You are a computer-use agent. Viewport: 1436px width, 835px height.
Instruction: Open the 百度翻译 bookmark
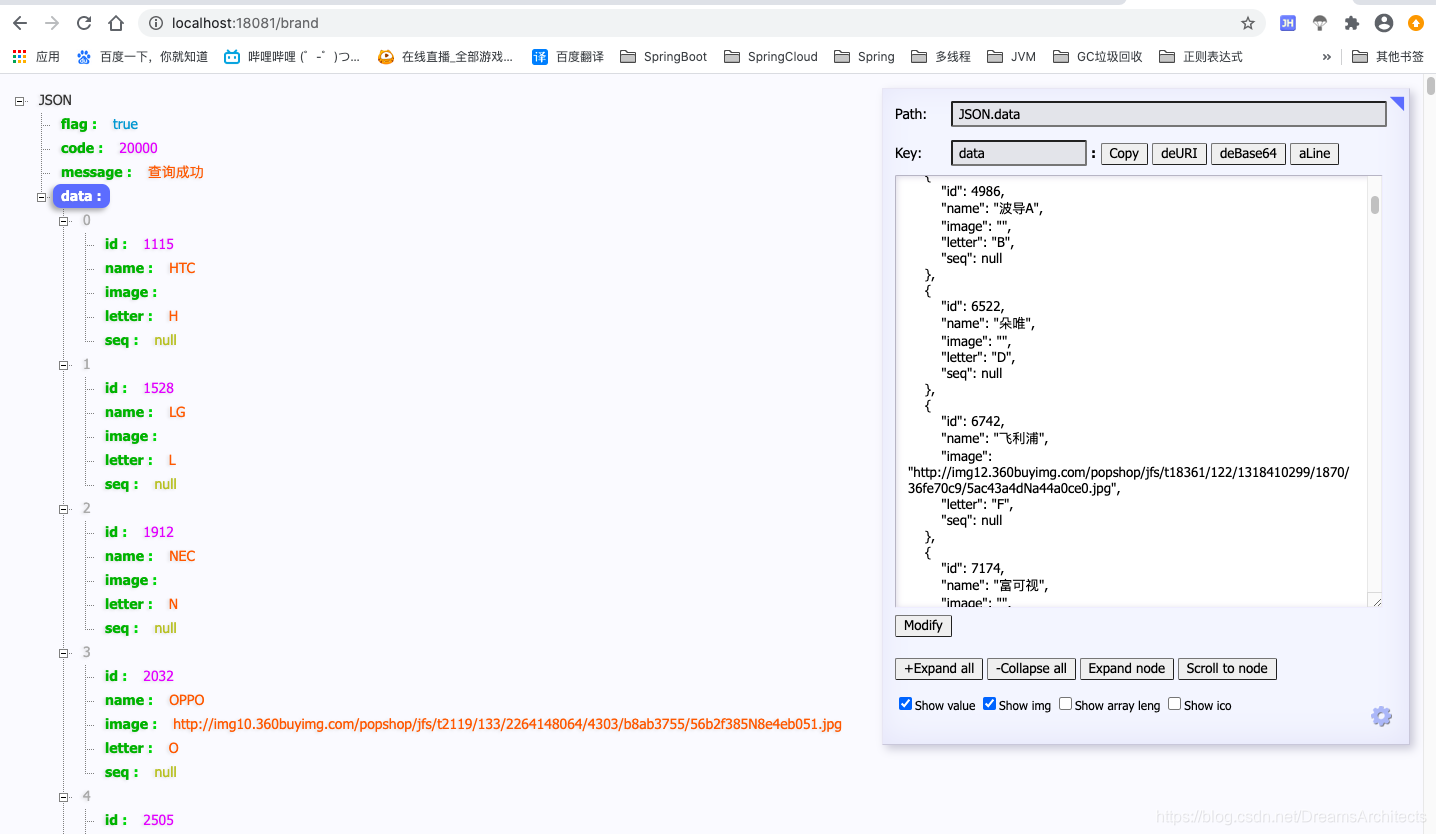click(568, 57)
